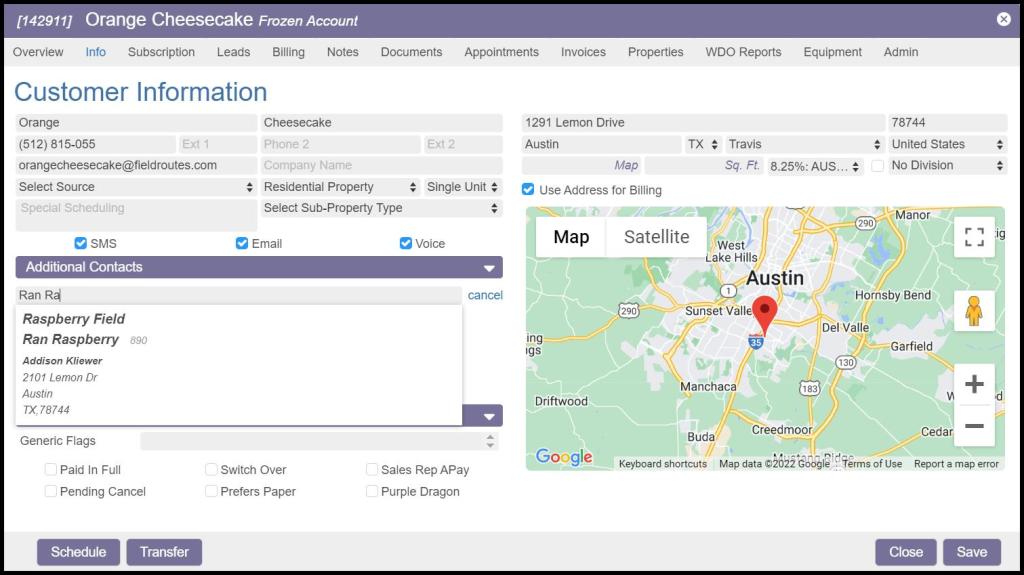Click the Google logo on the map
This screenshot has width=1024, height=575.
click(564, 457)
